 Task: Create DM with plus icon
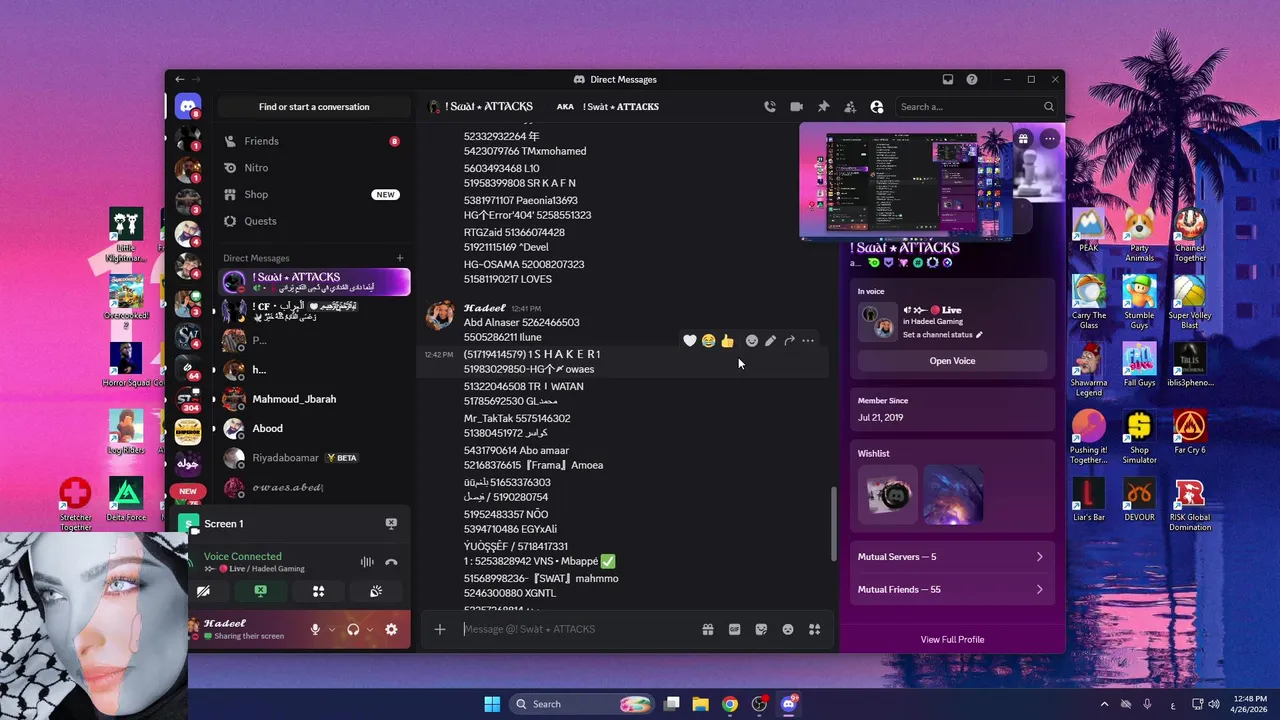pyautogui.click(x=400, y=258)
